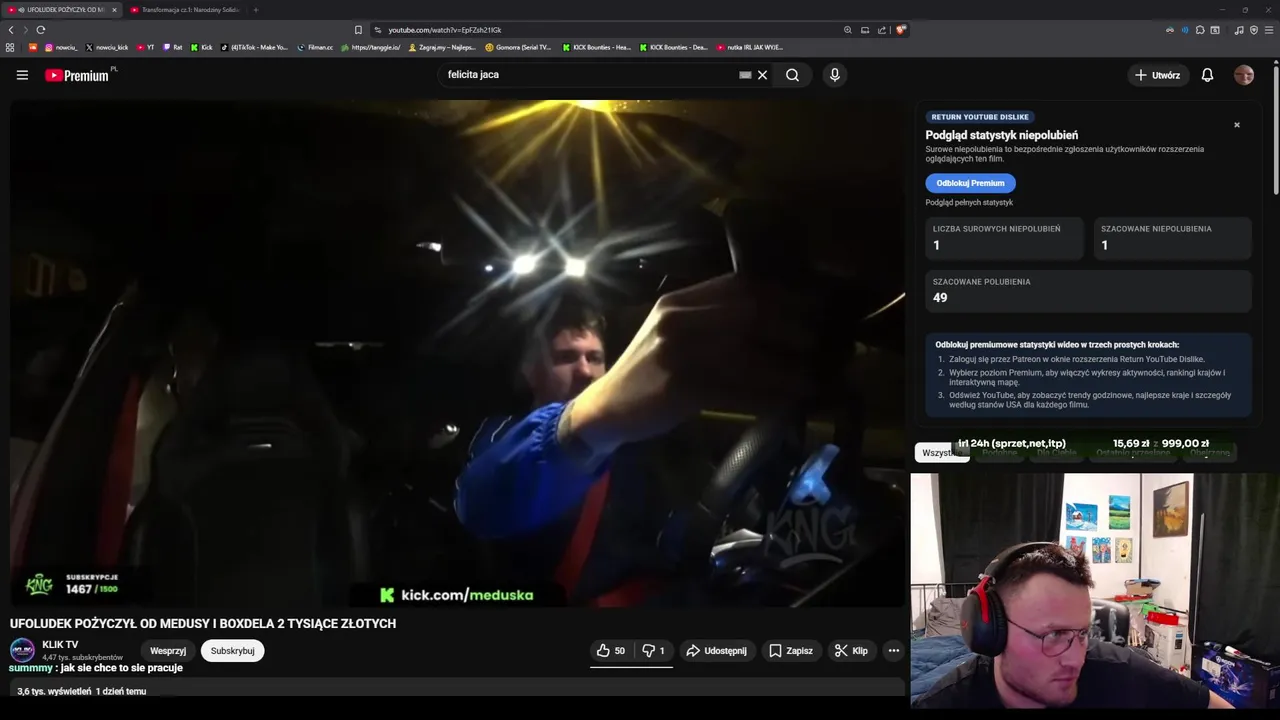Open the nutka IRL JAK WYJE bookmark

749,47
